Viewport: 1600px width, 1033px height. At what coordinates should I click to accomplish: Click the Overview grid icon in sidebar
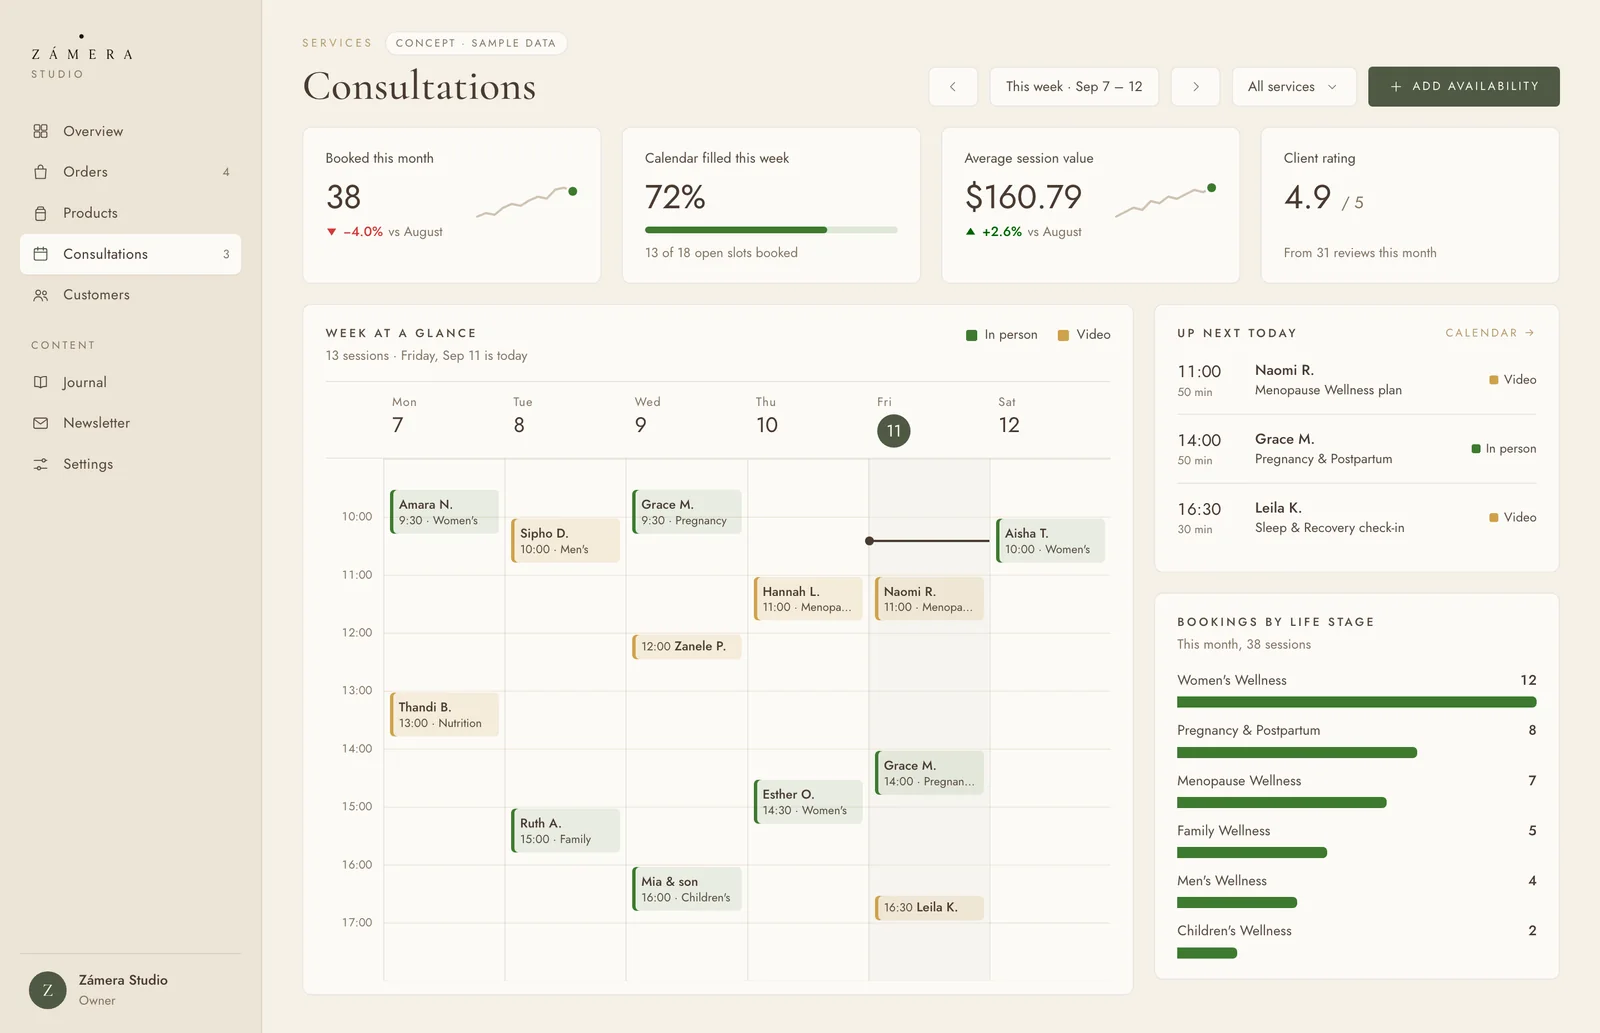point(40,131)
